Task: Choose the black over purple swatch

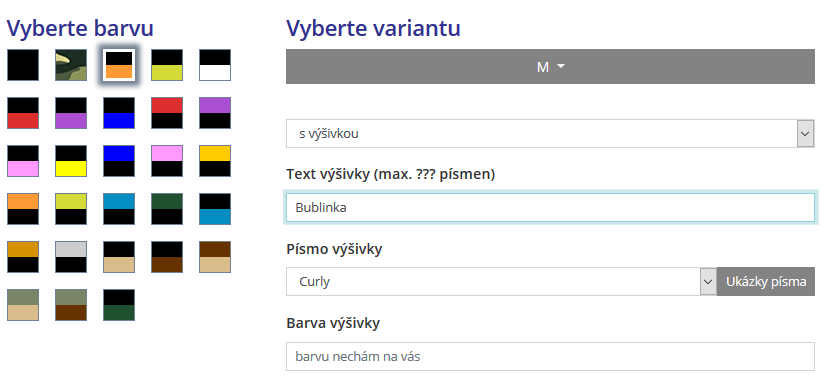Action: click(x=71, y=113)
